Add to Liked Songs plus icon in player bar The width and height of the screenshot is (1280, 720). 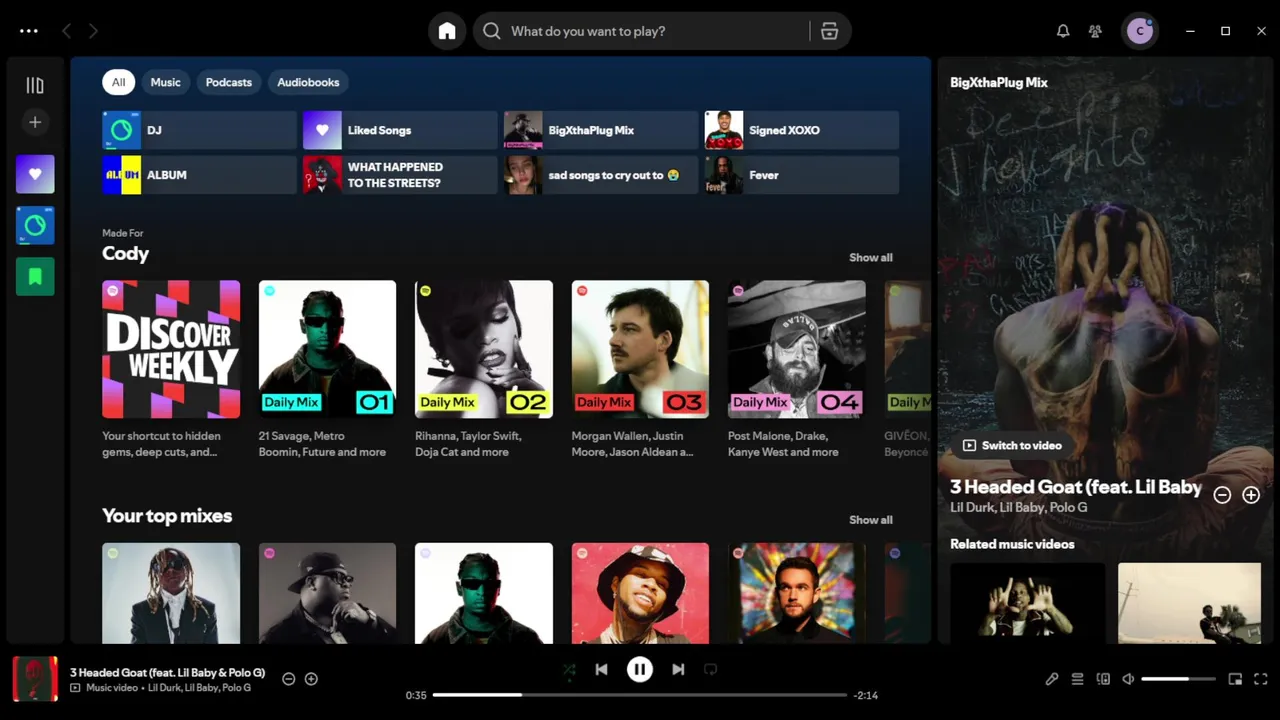(311, 679)
